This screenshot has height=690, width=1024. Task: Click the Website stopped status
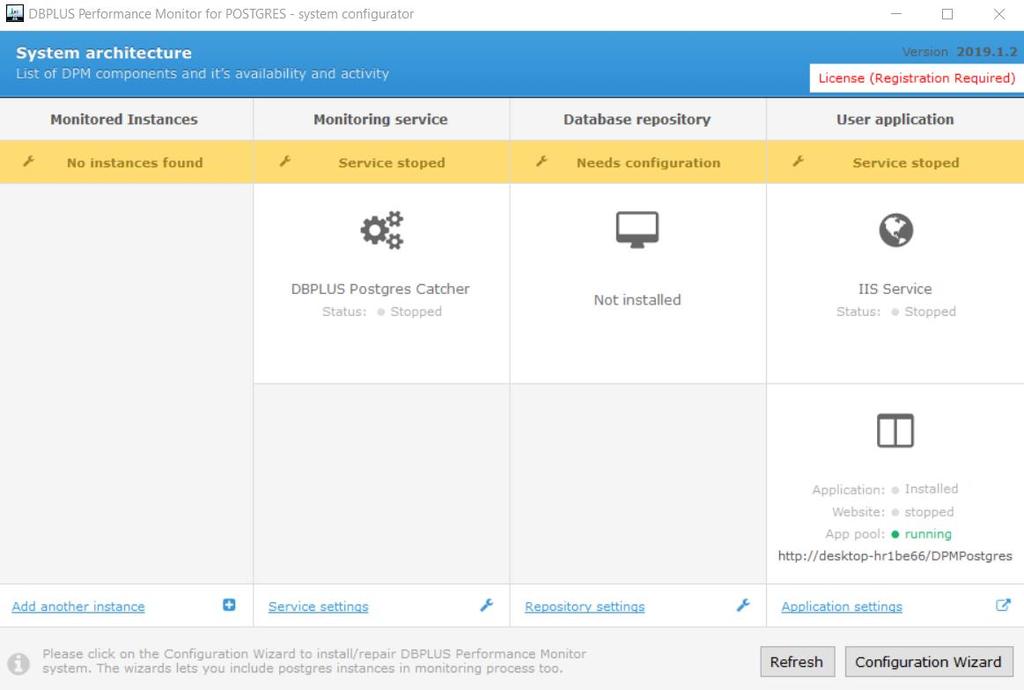coord(929,512)
